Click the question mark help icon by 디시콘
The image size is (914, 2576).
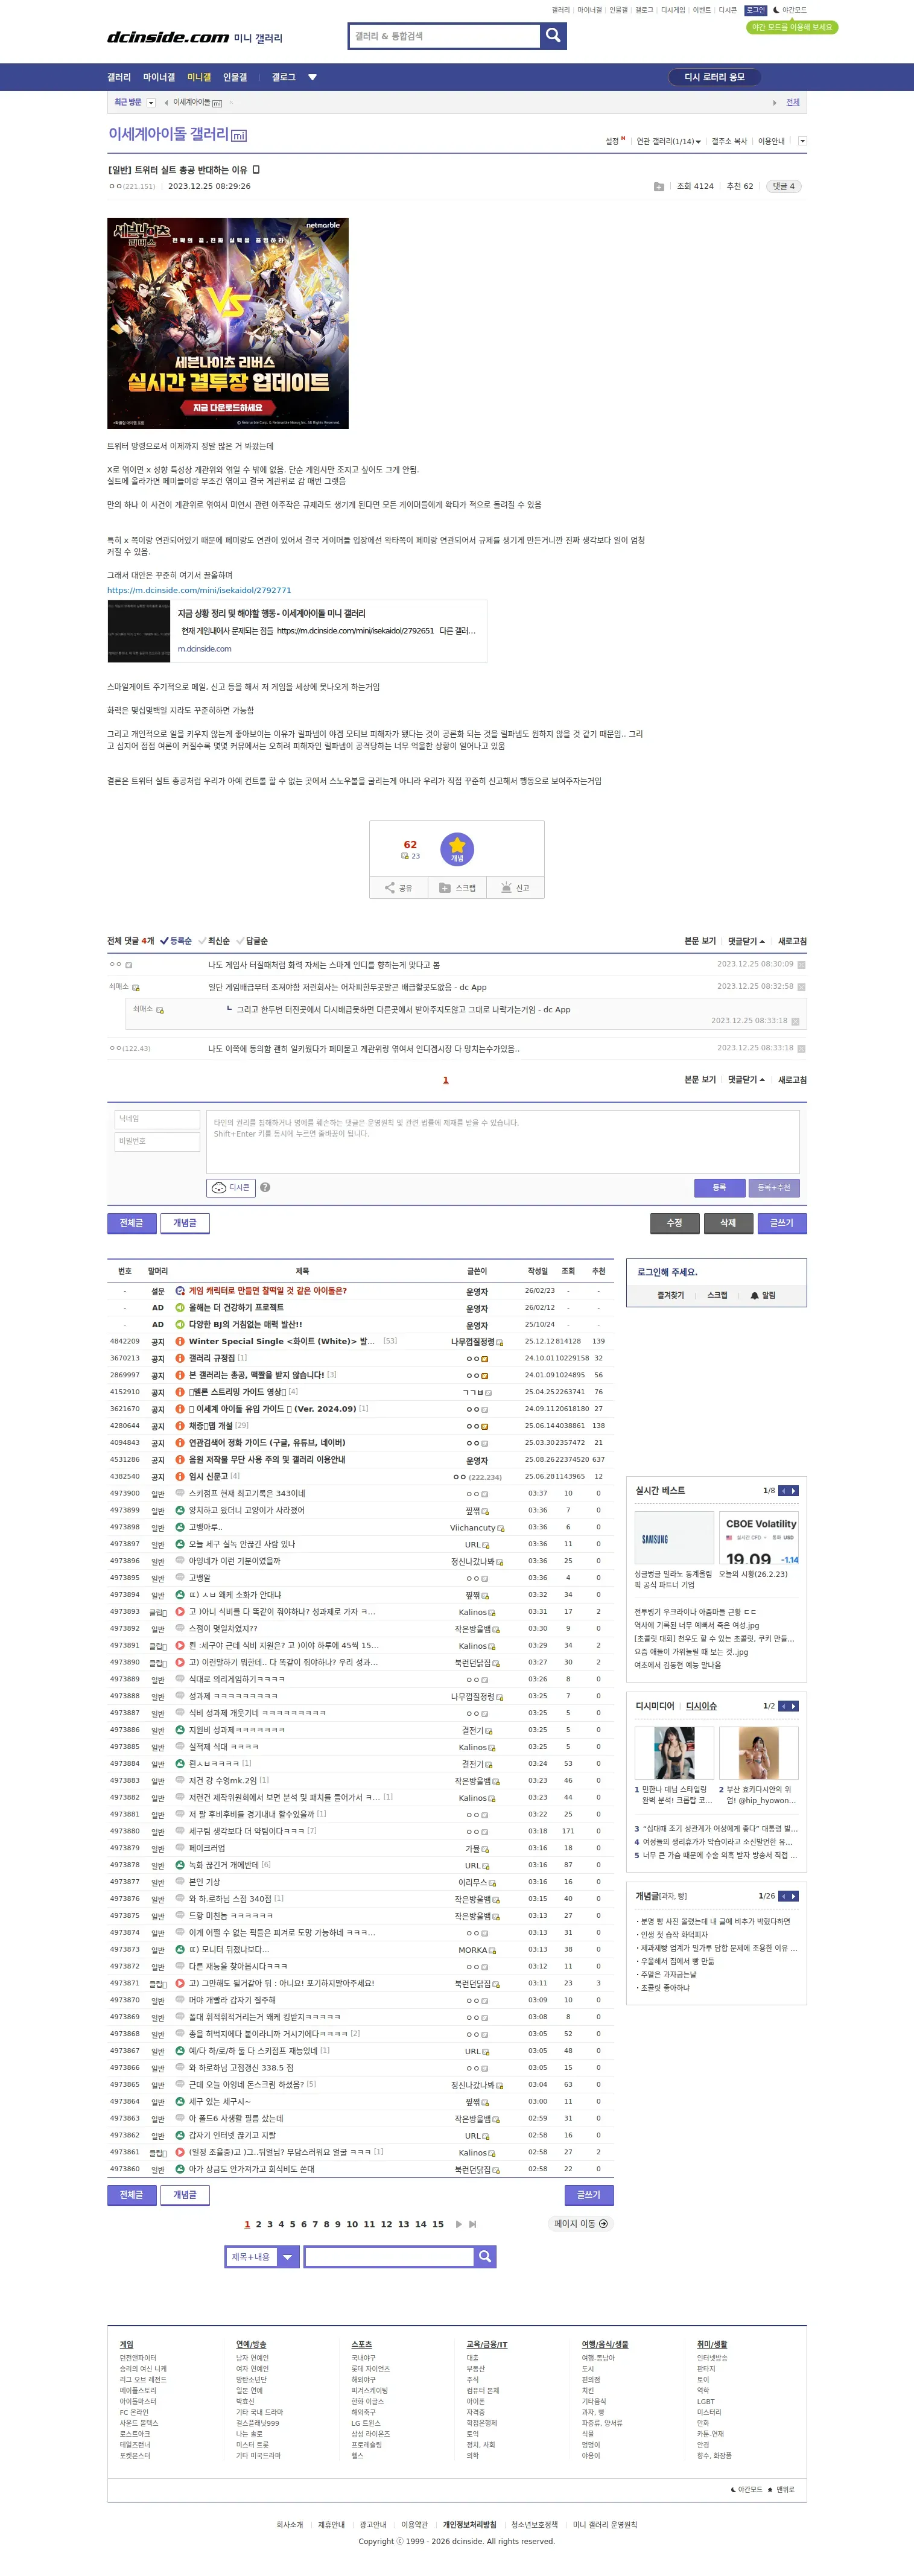click(265, 1188)
